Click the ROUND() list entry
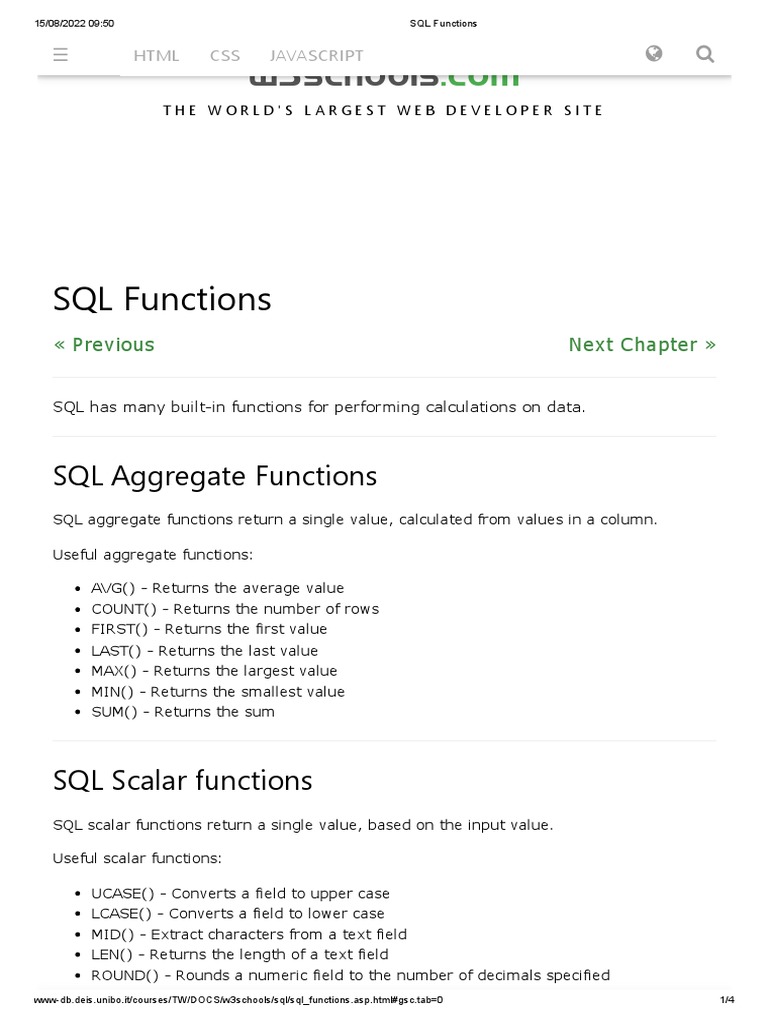 click(350, 975)
